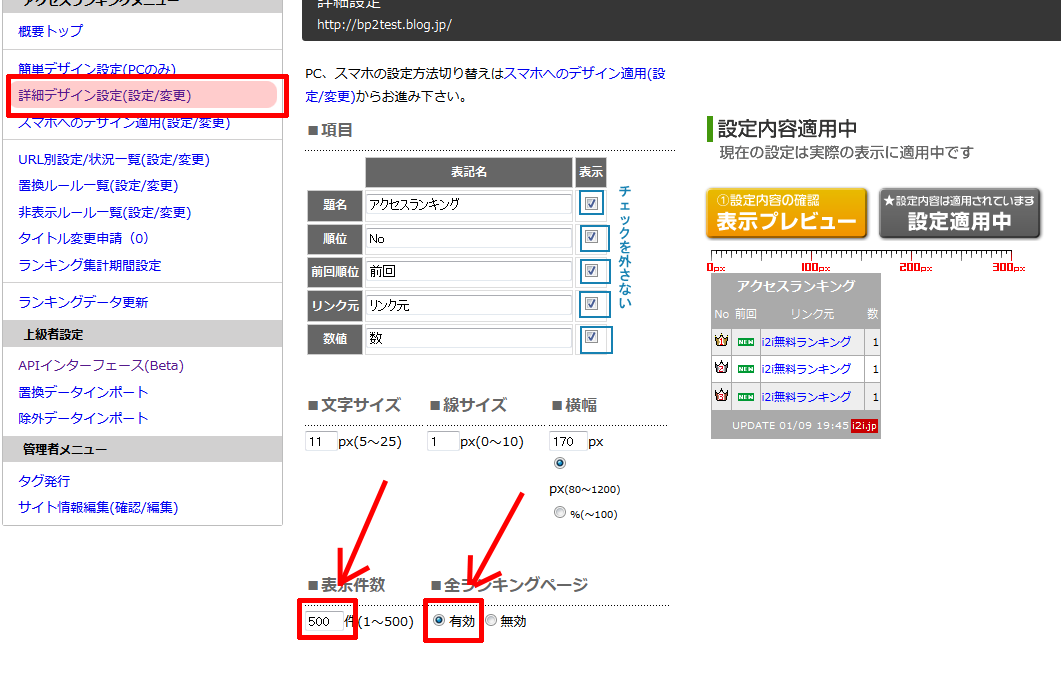The width and height of the screenshot is (1061, 699).
Task: Select the 有効 radio button
Action: 439,620
